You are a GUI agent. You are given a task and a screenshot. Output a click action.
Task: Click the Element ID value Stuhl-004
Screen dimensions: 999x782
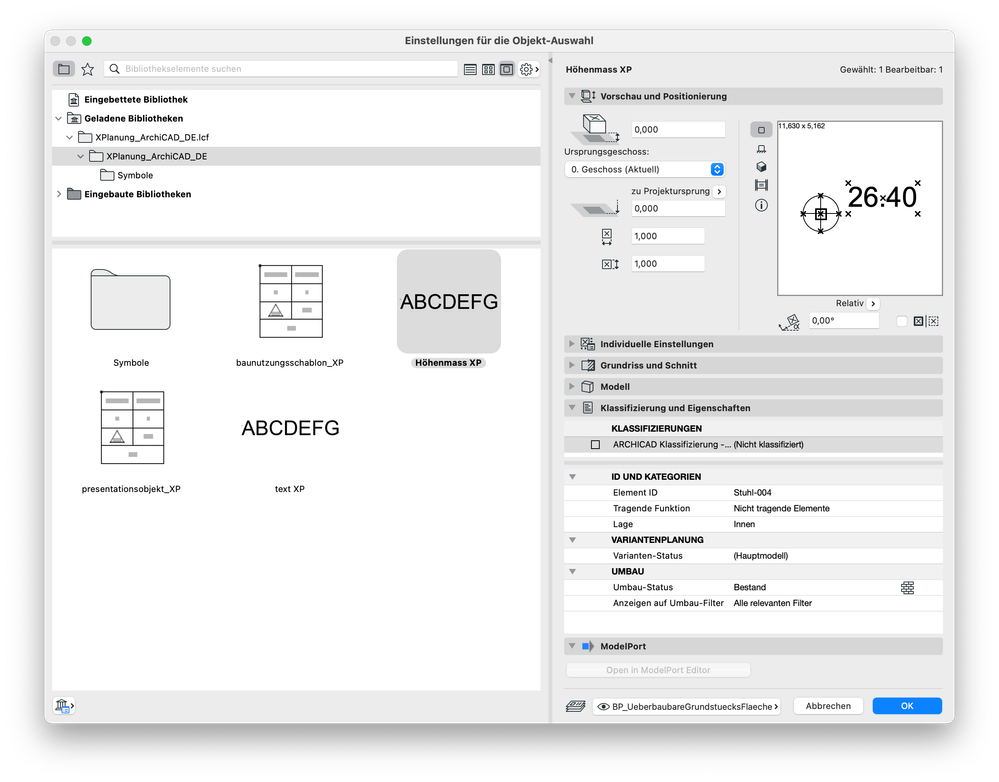point(752,493)
